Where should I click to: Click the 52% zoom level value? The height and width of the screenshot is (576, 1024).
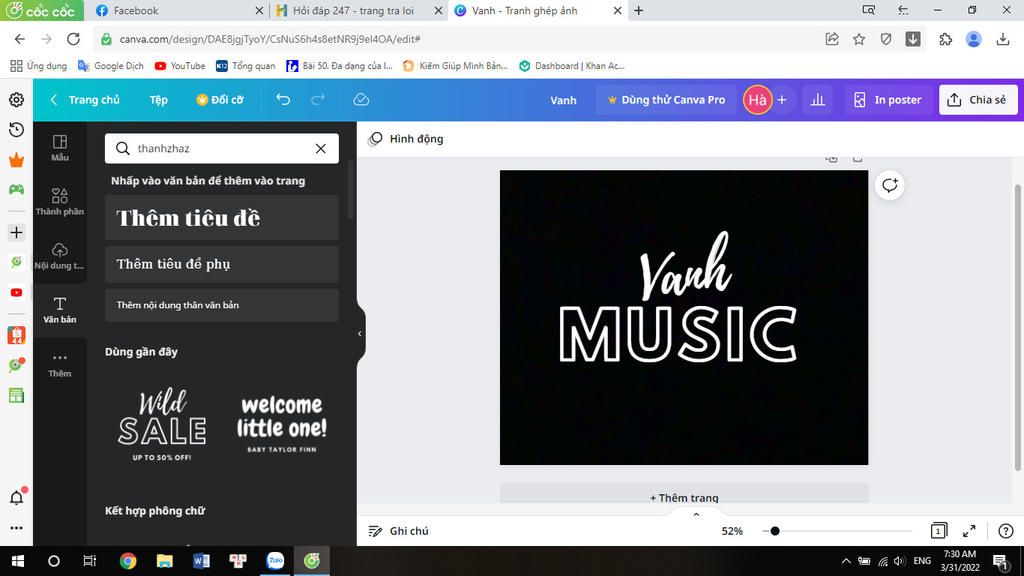point(732,531)
